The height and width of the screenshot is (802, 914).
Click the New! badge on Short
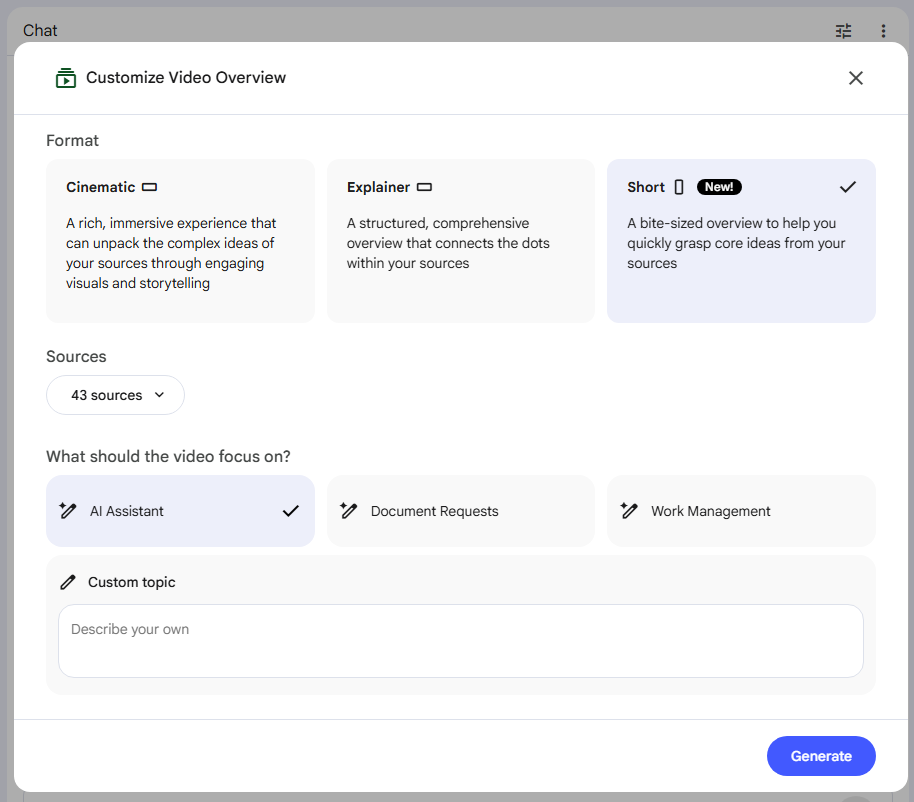(x=719, y=187)
